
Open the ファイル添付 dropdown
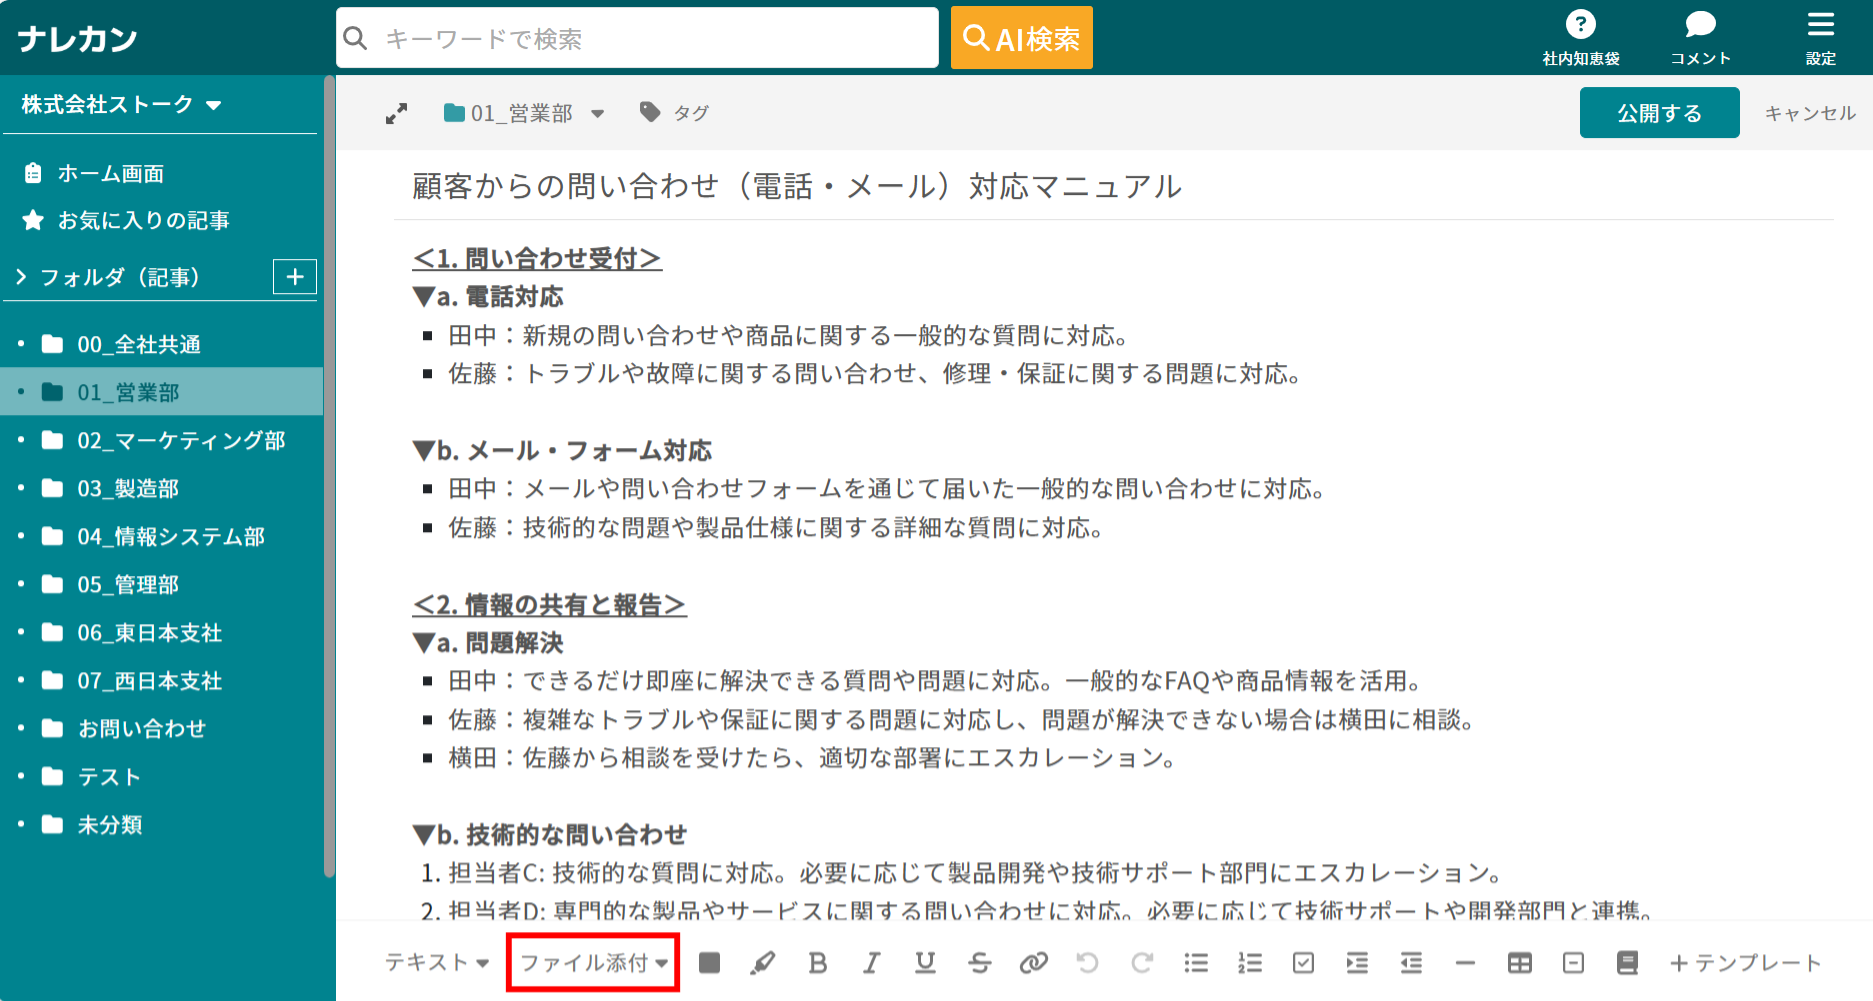point(593,962)
